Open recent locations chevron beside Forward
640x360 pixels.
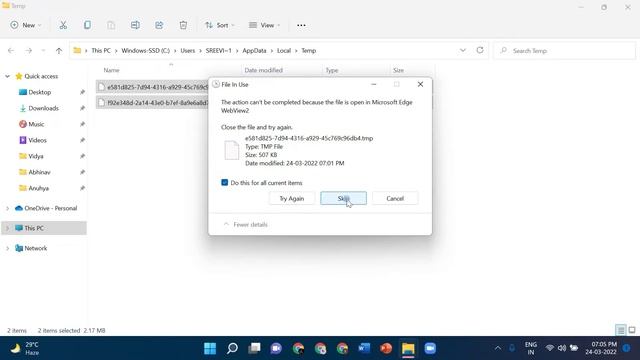tap(43, 51)
